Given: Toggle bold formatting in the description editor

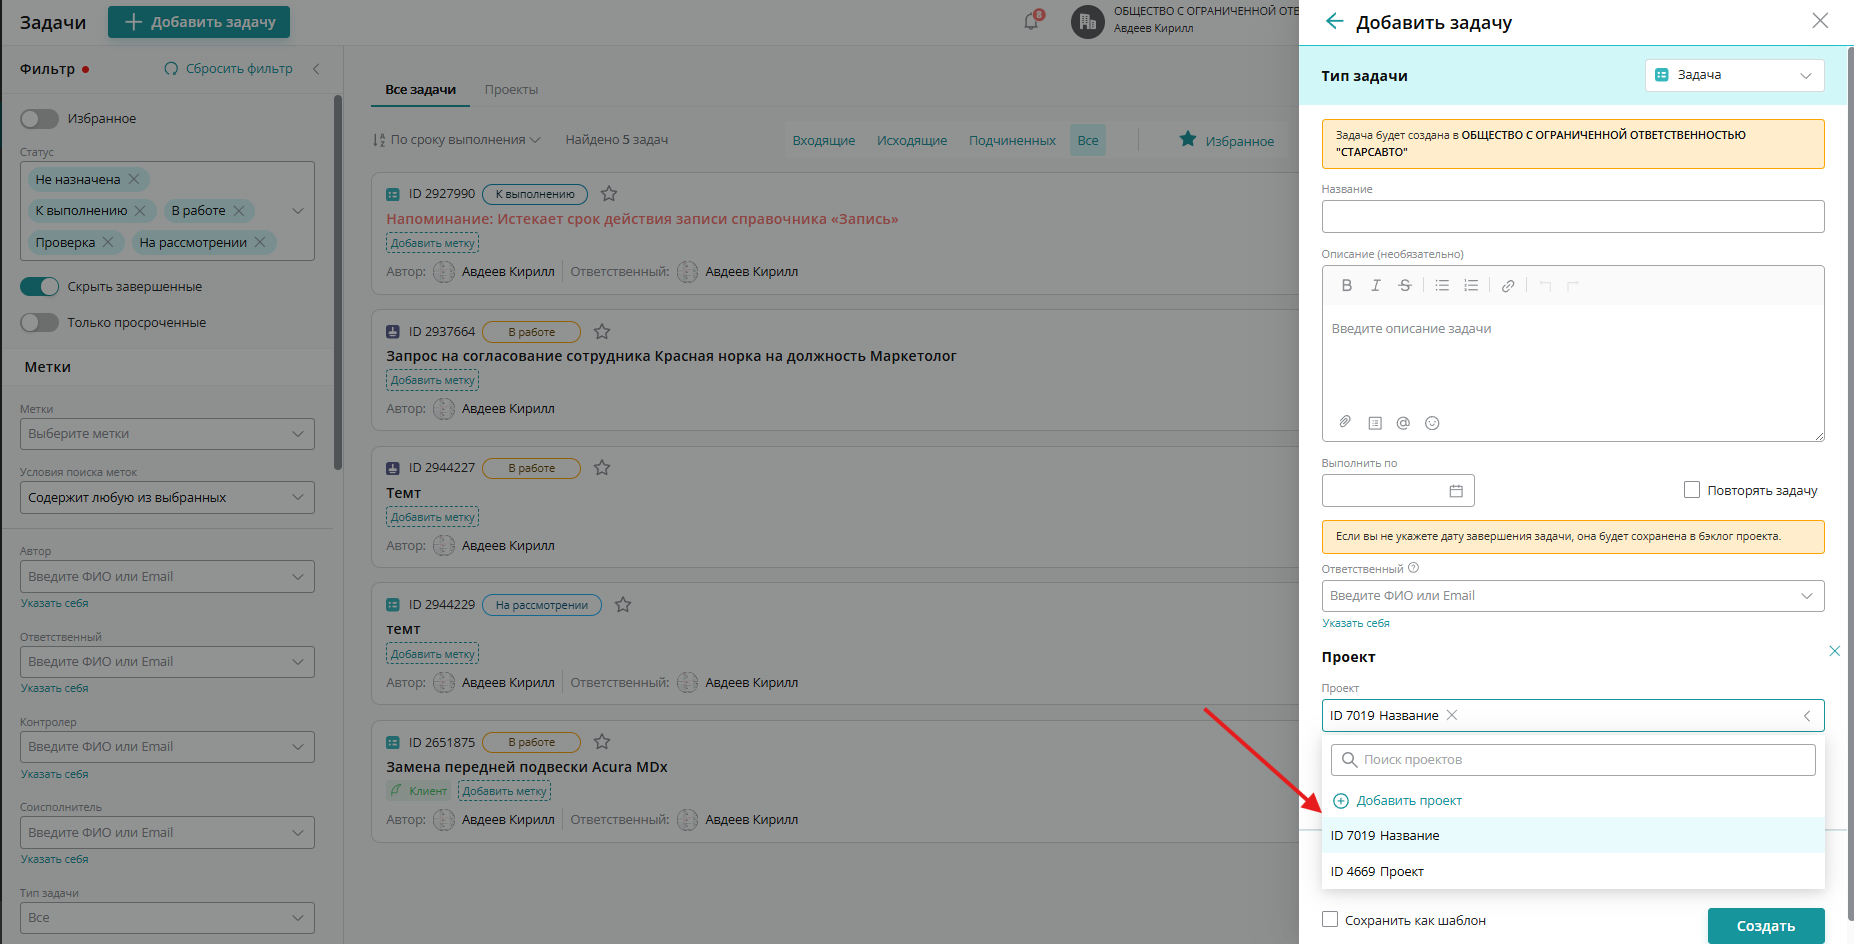Looking at the screenshot, I should pos(1346,285).
